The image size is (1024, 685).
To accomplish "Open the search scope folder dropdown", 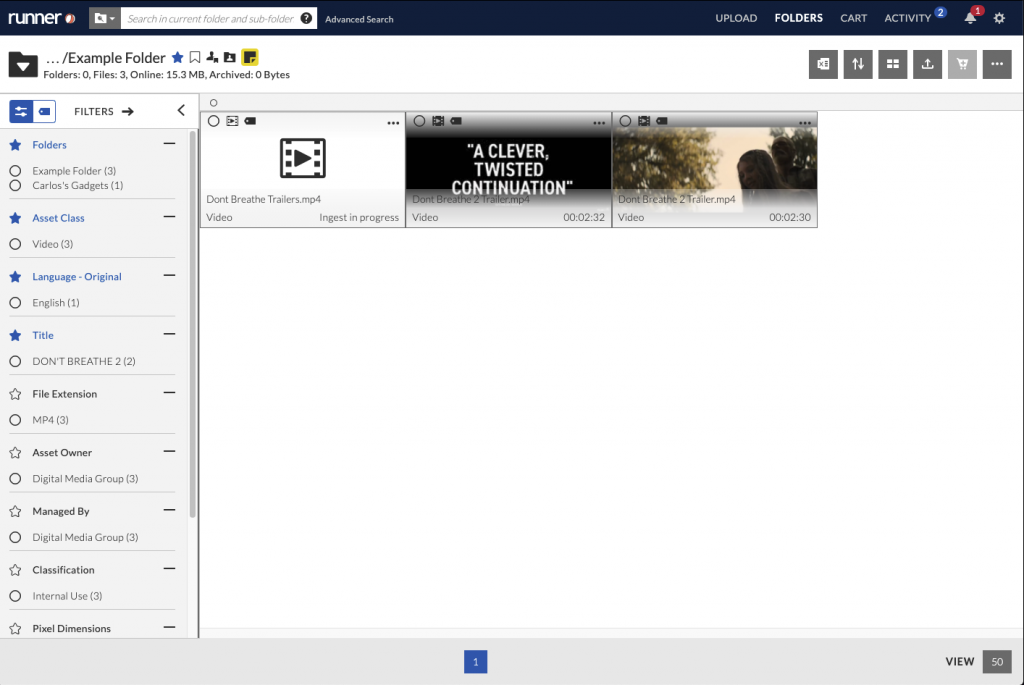I will [x=104, y=18].
